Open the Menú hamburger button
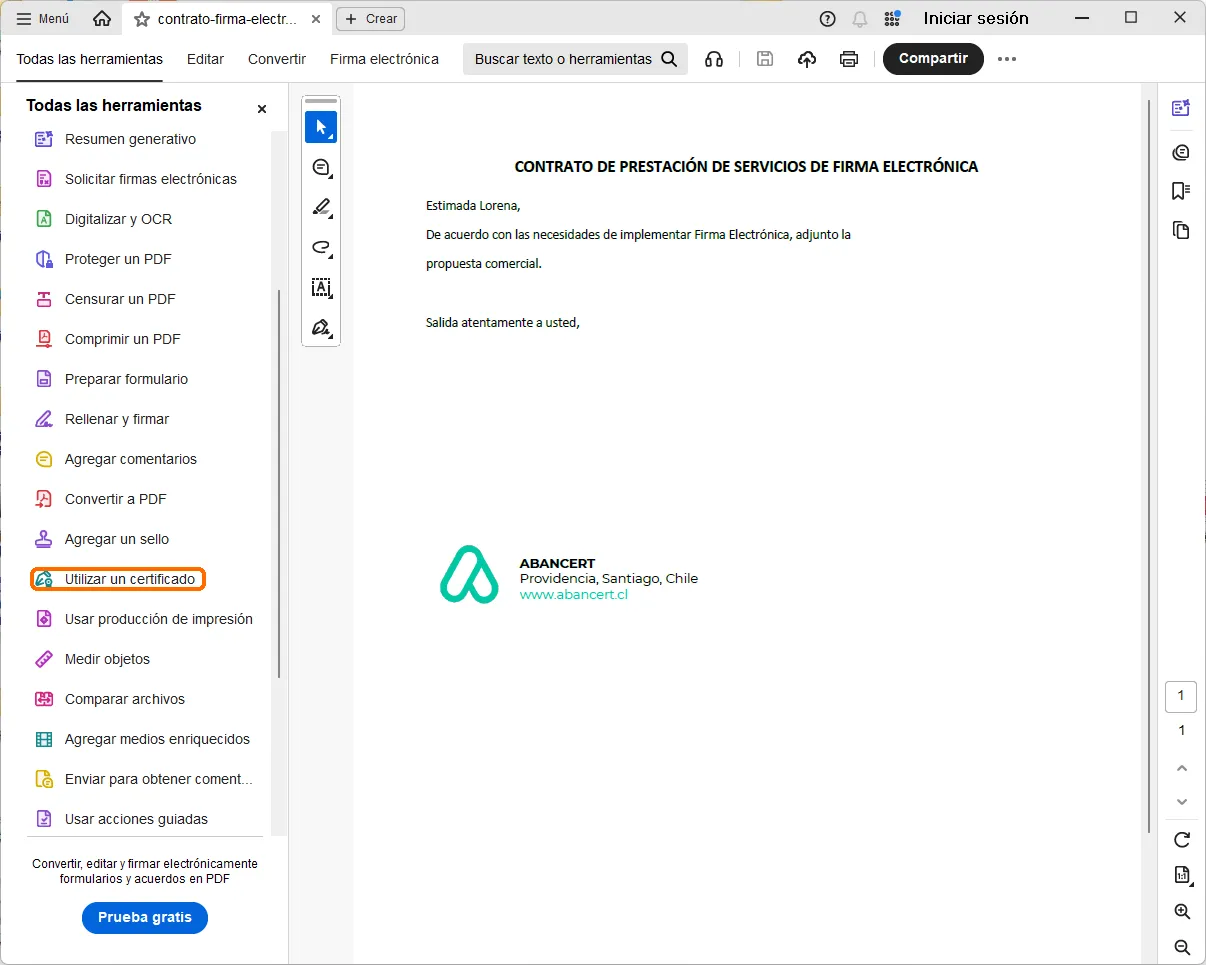Viewport: 1206px width, 965px height. click(43, 18)
